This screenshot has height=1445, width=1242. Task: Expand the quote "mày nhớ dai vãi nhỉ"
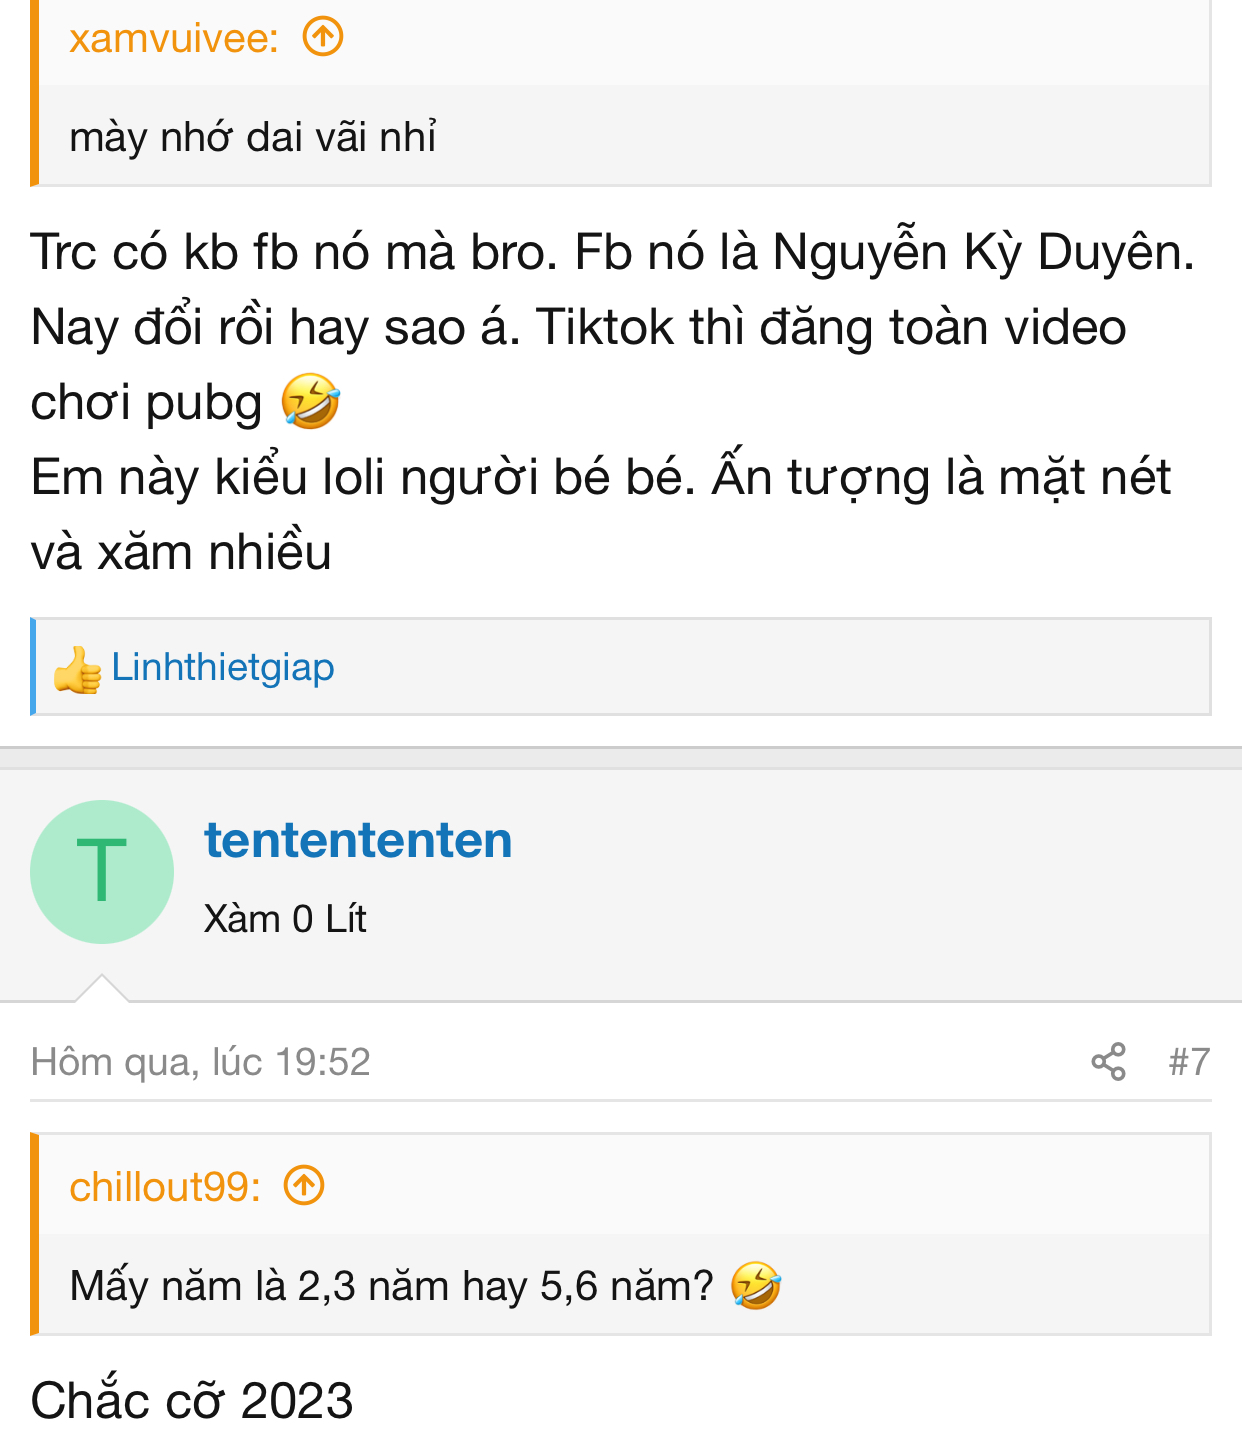252,137
